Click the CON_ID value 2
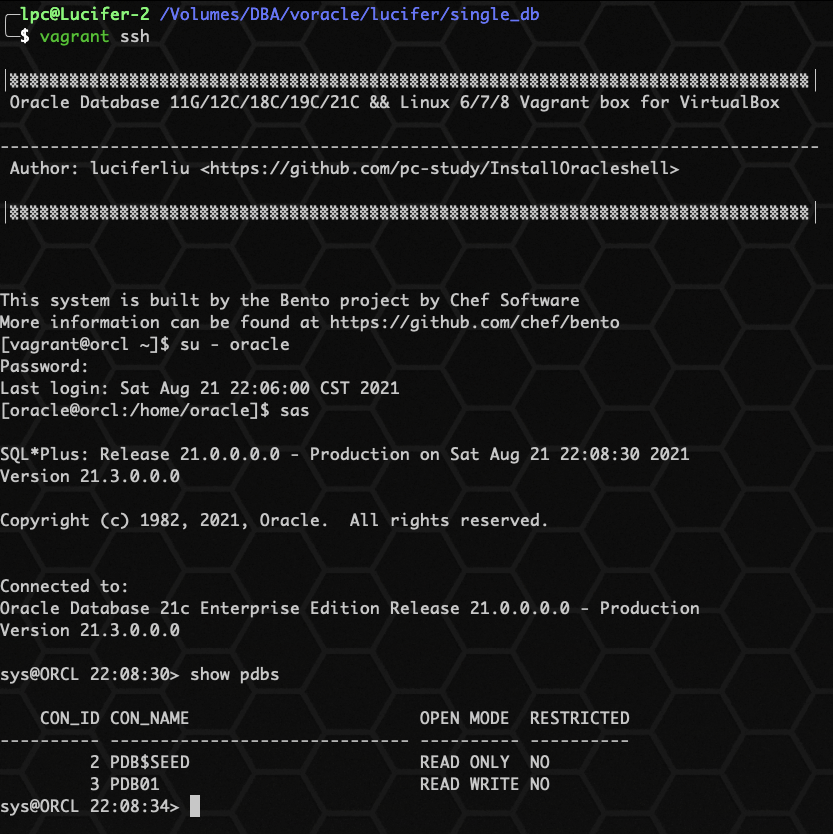The height and width of the screenshot is (834, 833). (x=95, y=762)
